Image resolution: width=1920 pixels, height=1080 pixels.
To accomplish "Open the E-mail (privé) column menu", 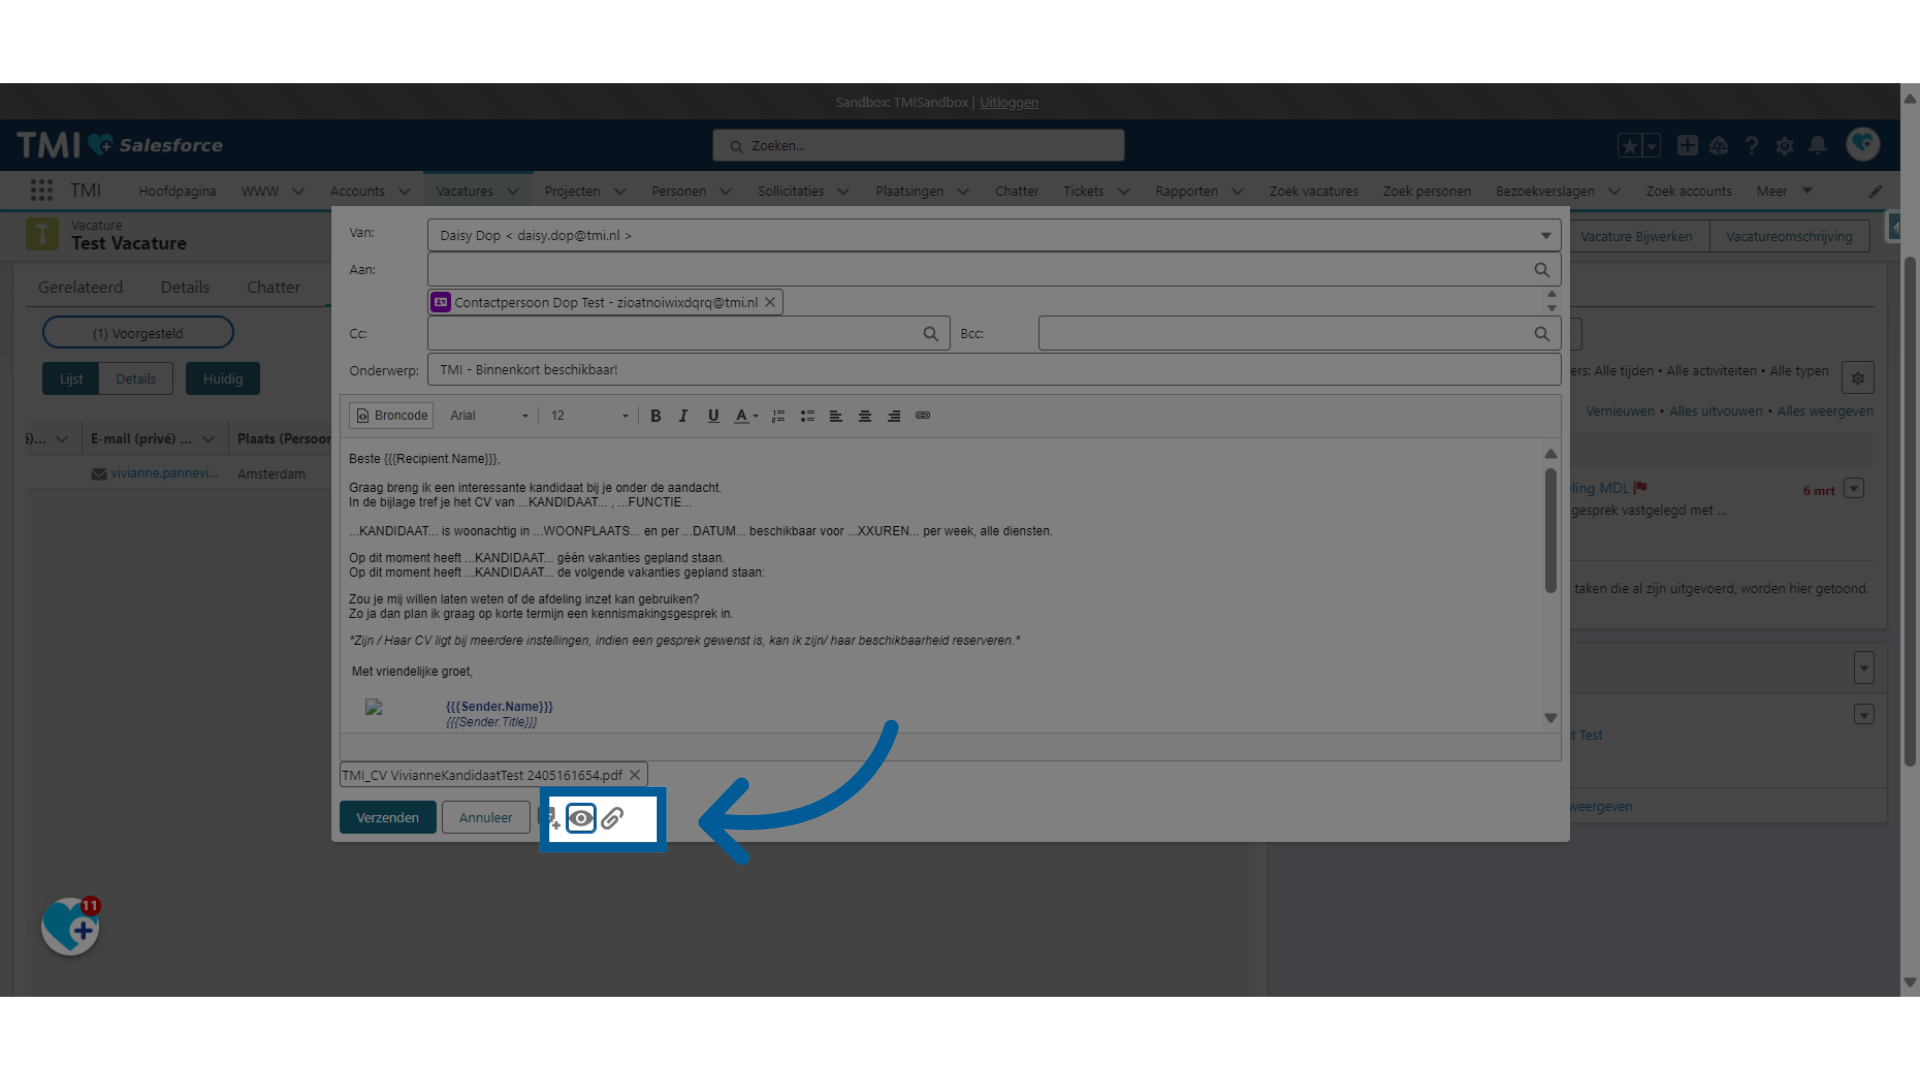I will pos(208,439).
